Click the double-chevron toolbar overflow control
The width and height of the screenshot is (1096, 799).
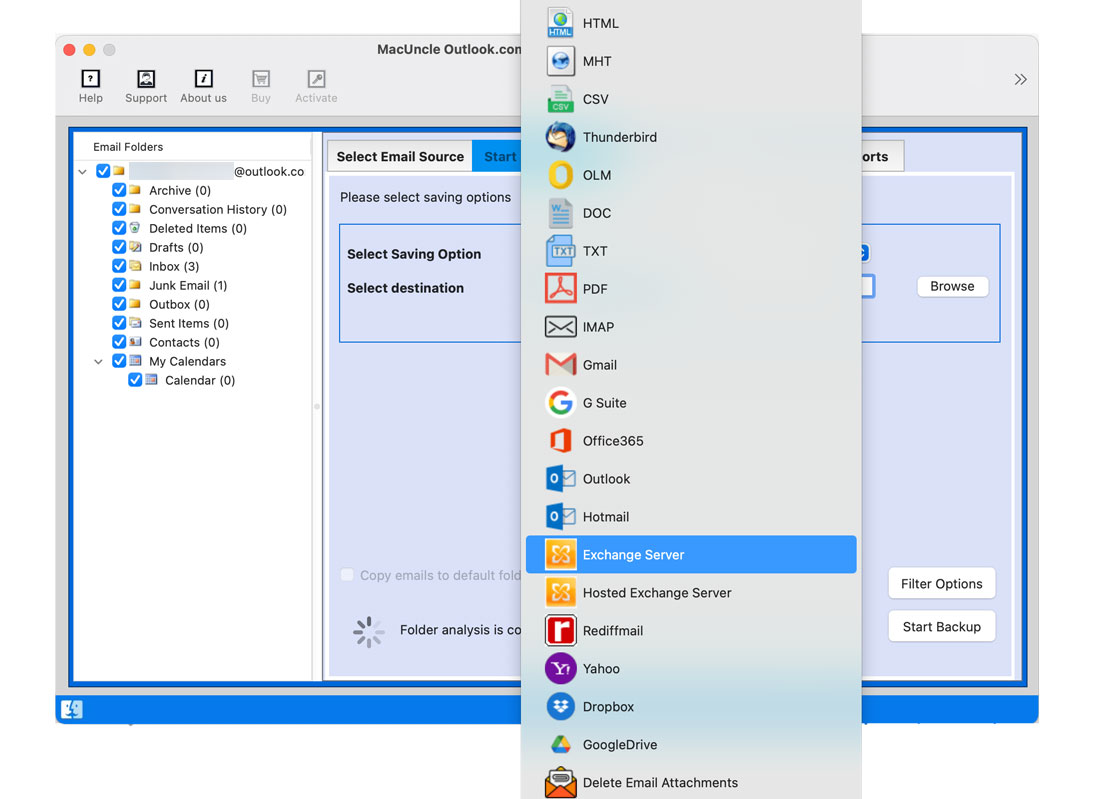1020,78
